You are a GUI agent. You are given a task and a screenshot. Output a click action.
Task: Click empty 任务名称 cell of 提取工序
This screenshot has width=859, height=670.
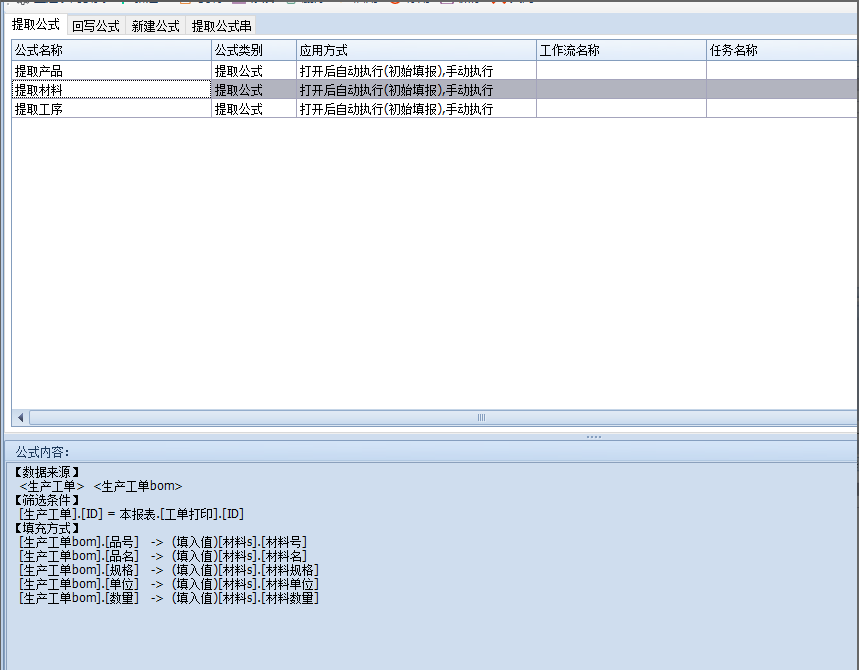point(780,109)
